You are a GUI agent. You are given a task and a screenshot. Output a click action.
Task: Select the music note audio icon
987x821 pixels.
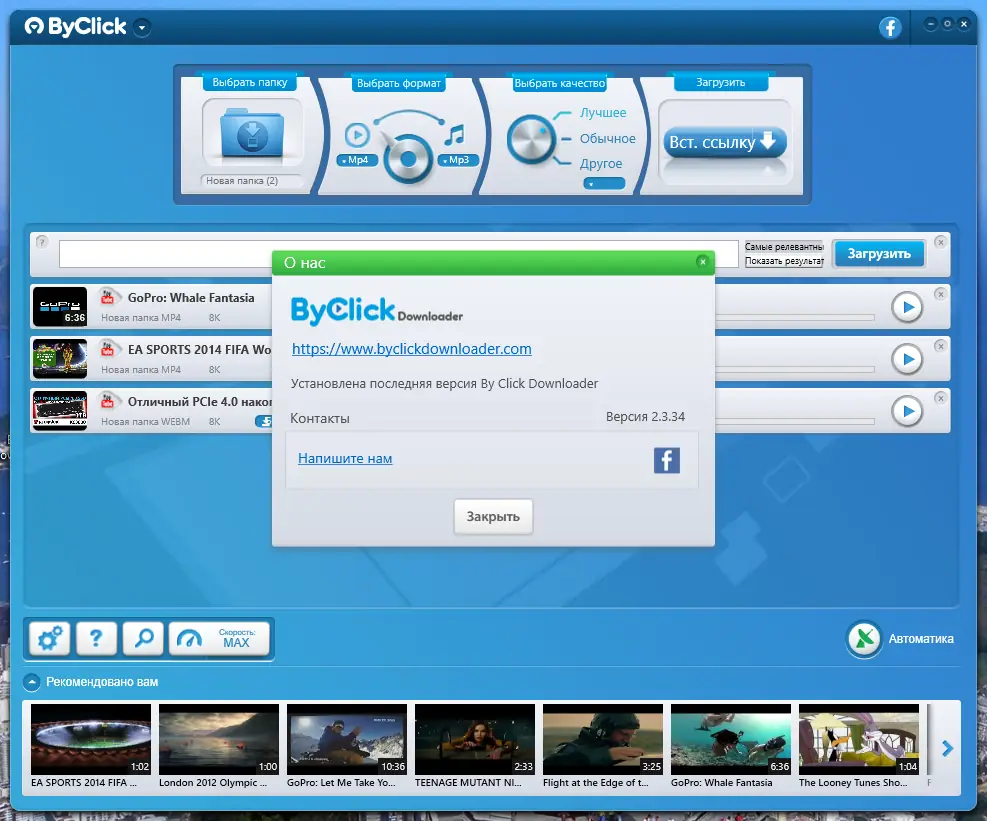point(455,134)
